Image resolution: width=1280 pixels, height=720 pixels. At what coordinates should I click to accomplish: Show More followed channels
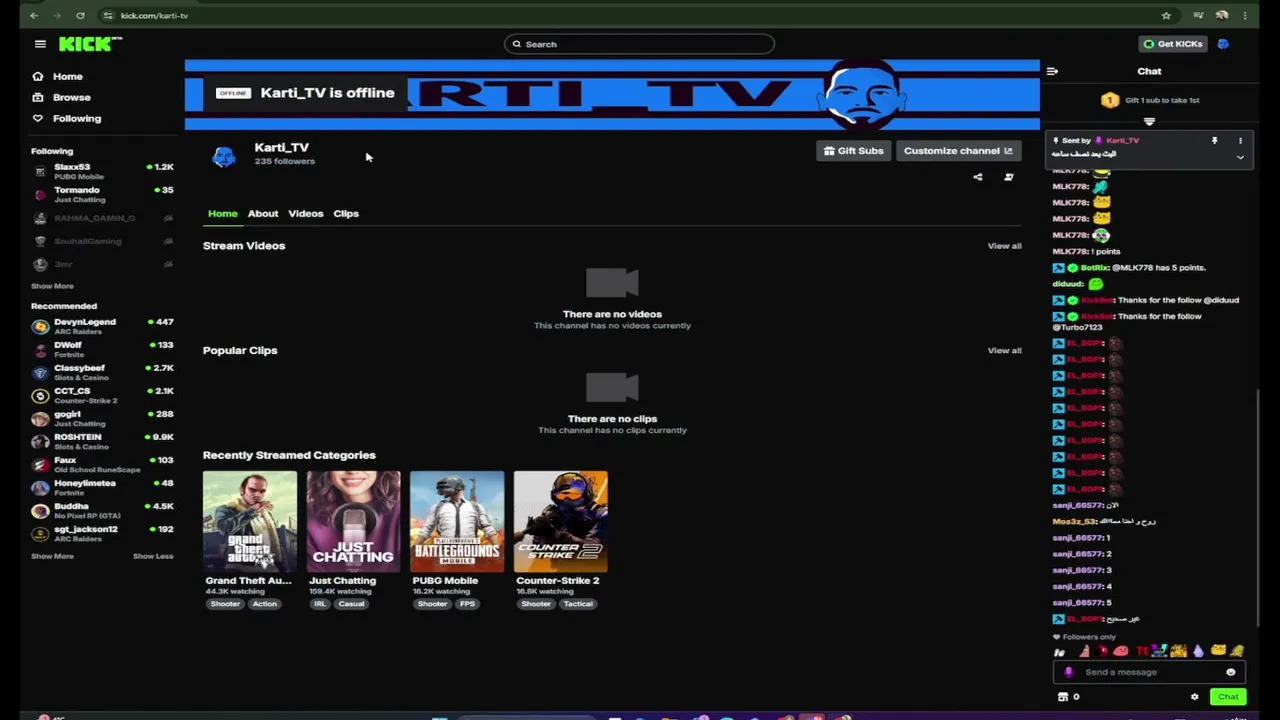(x=52, y=286)
